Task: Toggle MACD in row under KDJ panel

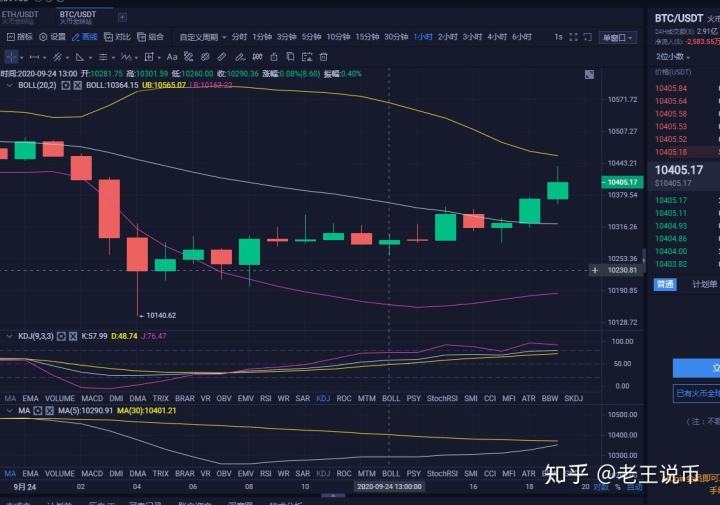Action: [x=92, y=398]
